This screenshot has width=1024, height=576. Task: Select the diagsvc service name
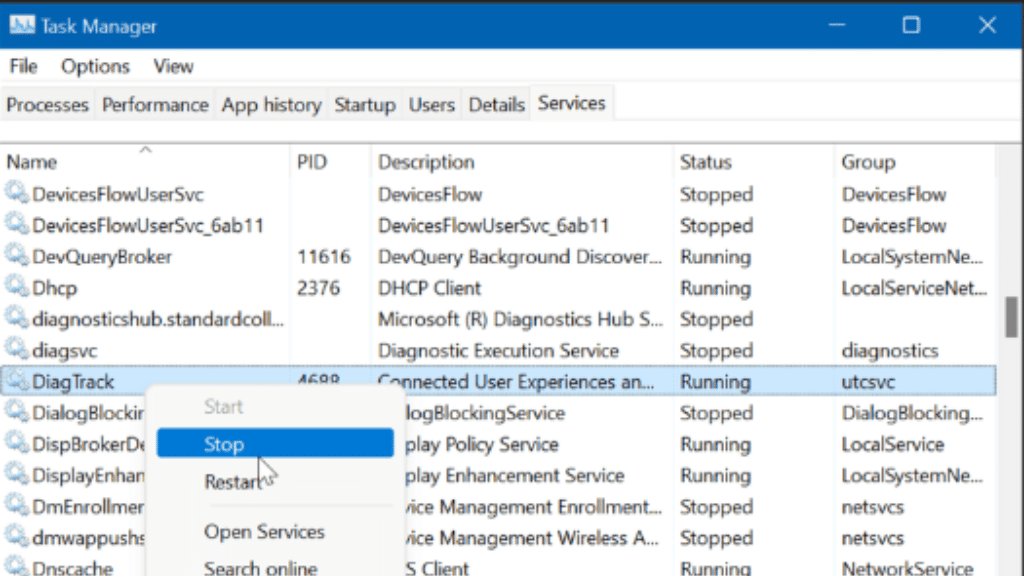click(x=64, y=351)
